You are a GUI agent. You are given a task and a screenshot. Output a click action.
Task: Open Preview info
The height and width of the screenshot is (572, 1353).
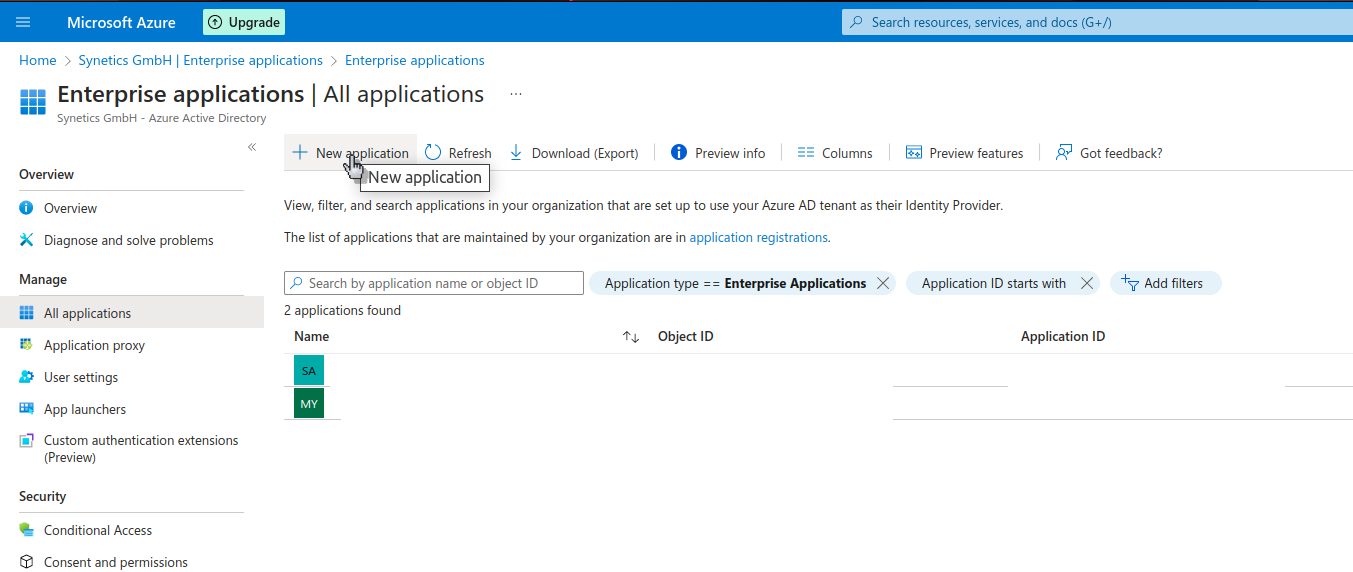pos(718,153)
